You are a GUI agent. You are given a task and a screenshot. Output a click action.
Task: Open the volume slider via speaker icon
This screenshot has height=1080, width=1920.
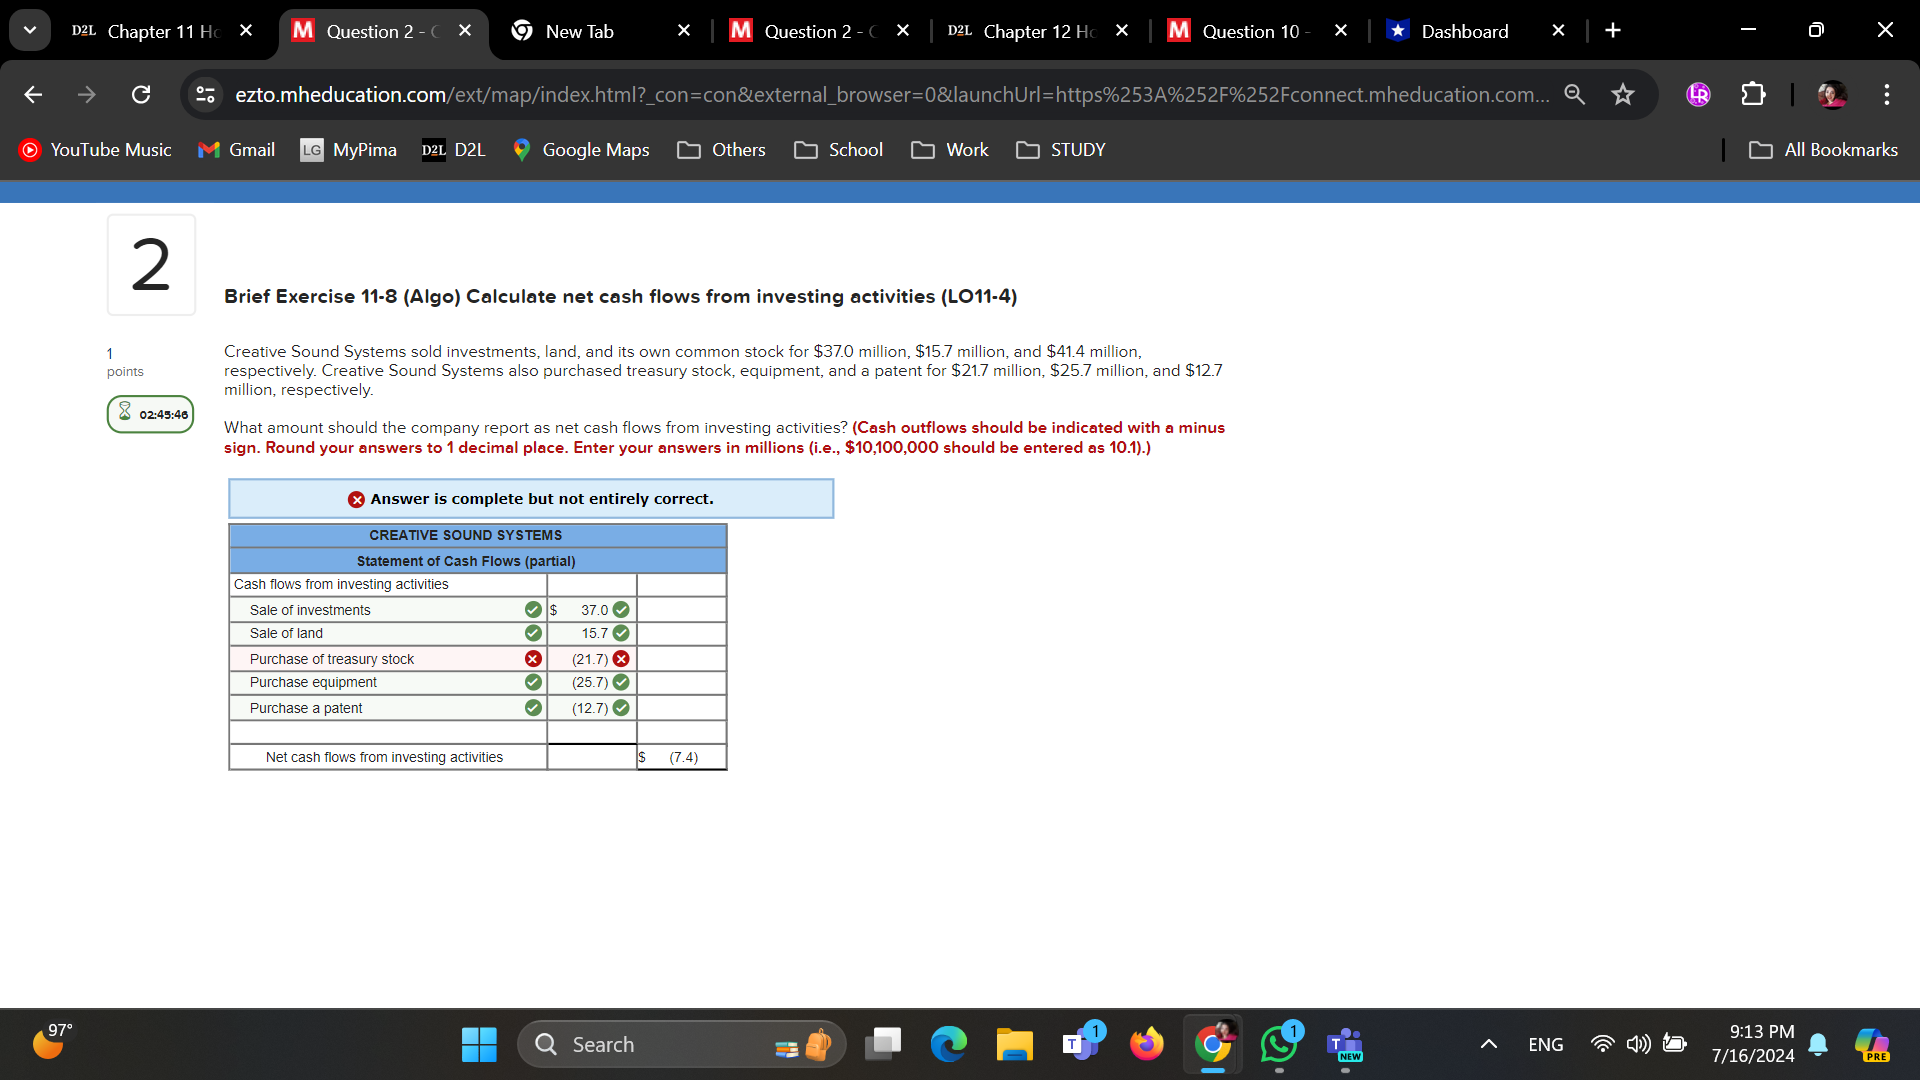[1638, 1044]
